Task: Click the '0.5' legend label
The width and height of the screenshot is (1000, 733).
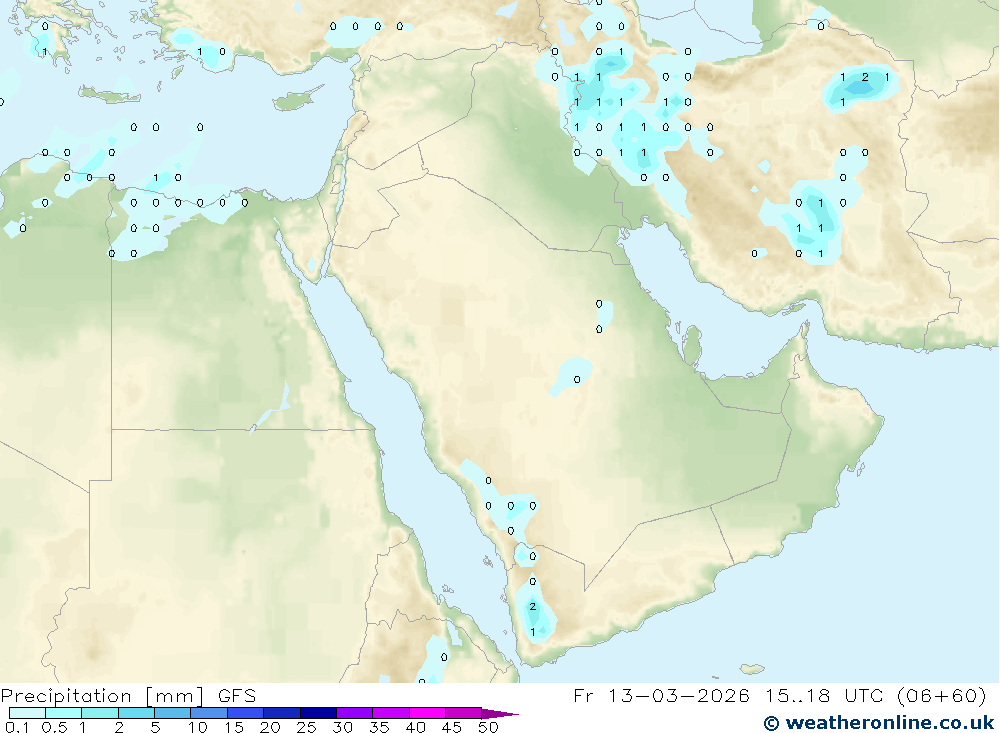Action: tap(54, 727)
